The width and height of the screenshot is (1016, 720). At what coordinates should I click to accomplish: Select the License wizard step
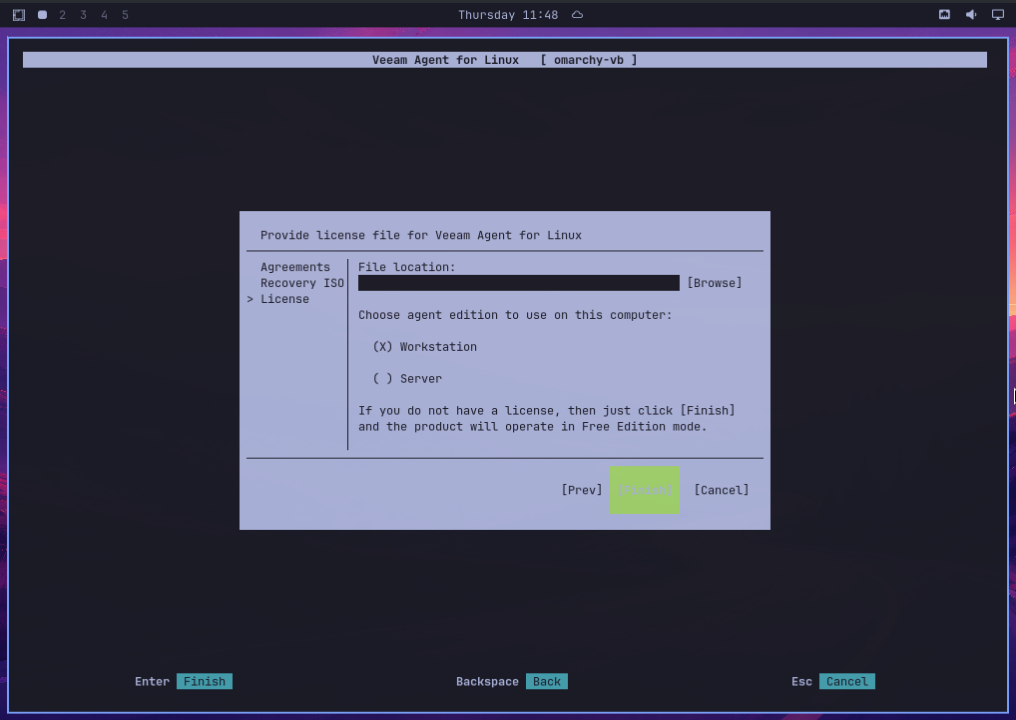(x=284, y=299)
